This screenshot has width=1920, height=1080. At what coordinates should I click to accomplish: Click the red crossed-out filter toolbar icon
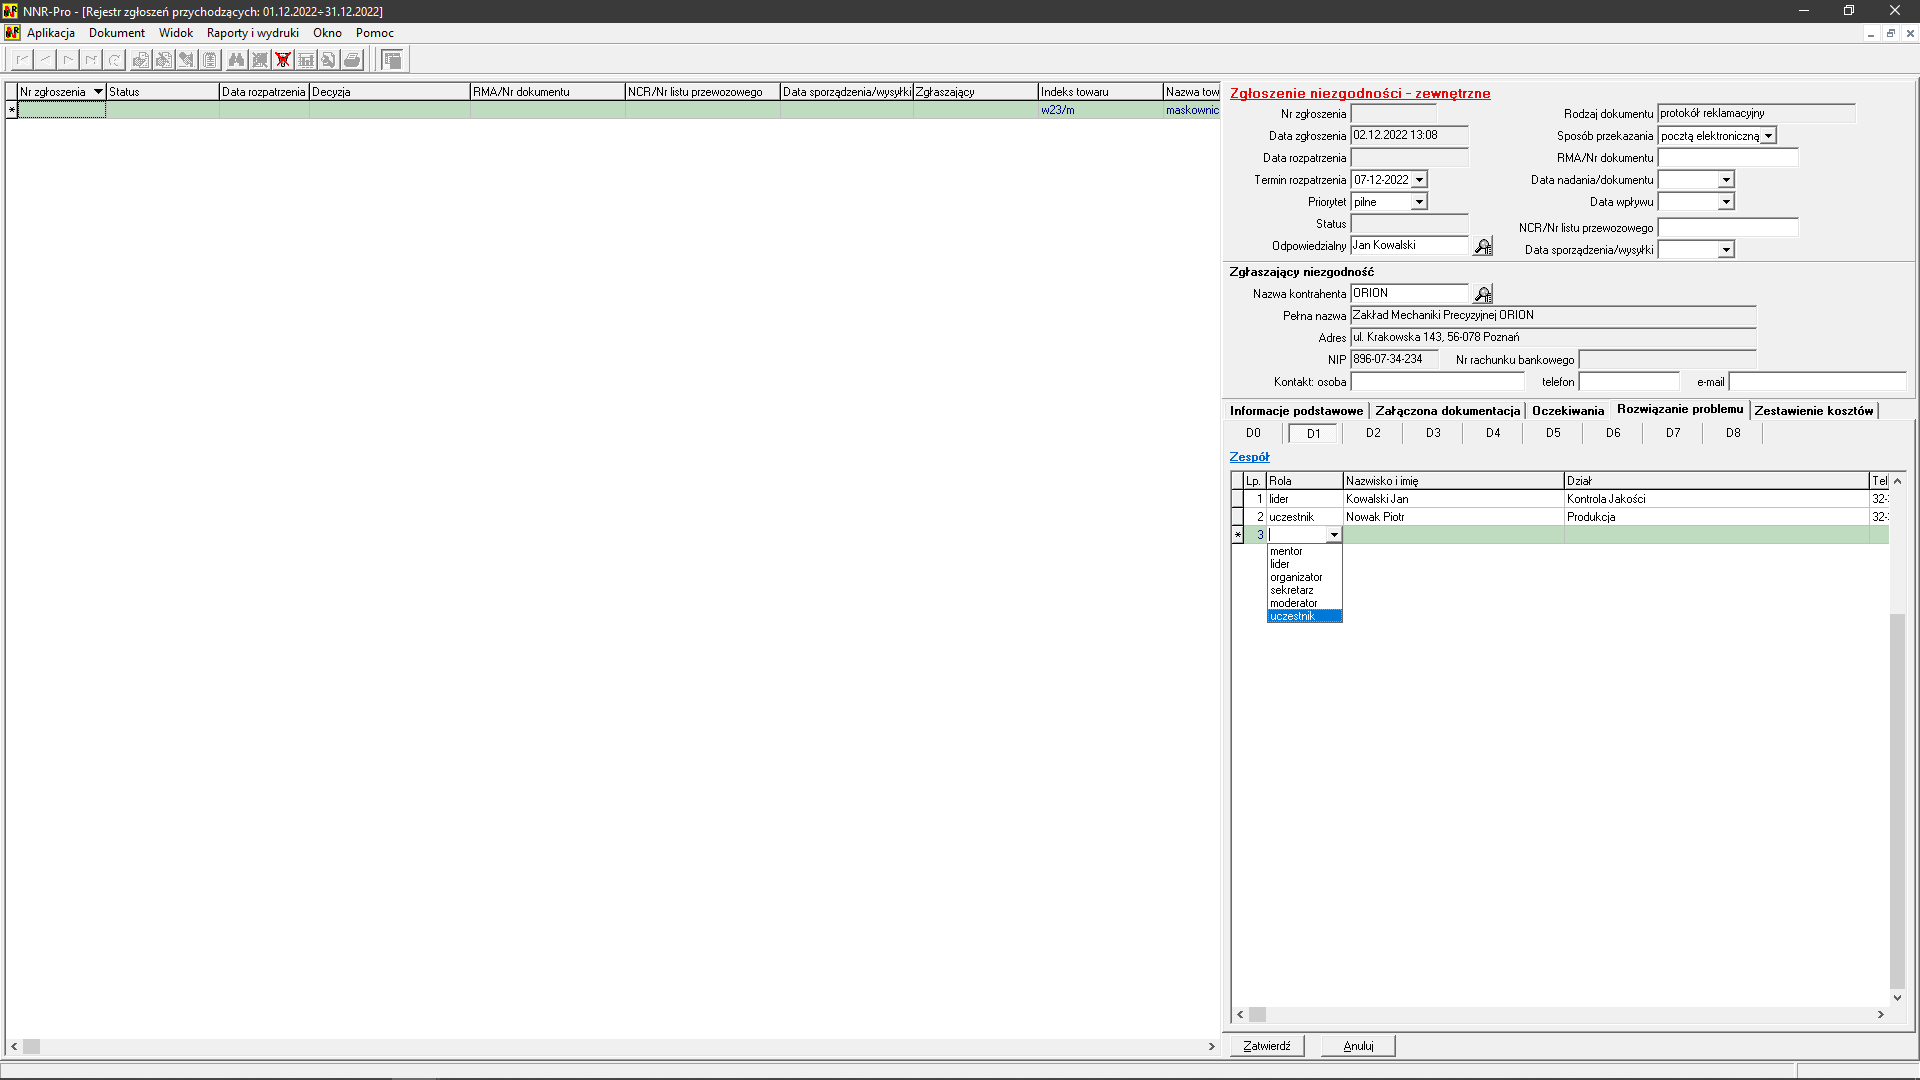coord(283,60)
